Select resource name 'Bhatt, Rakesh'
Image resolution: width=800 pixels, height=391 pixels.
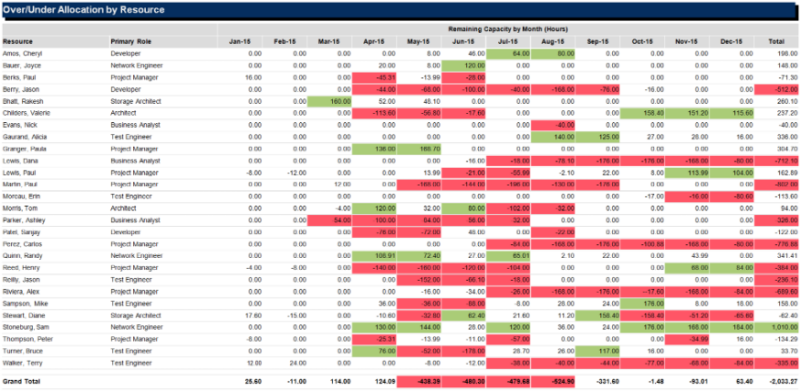[22, 102]
